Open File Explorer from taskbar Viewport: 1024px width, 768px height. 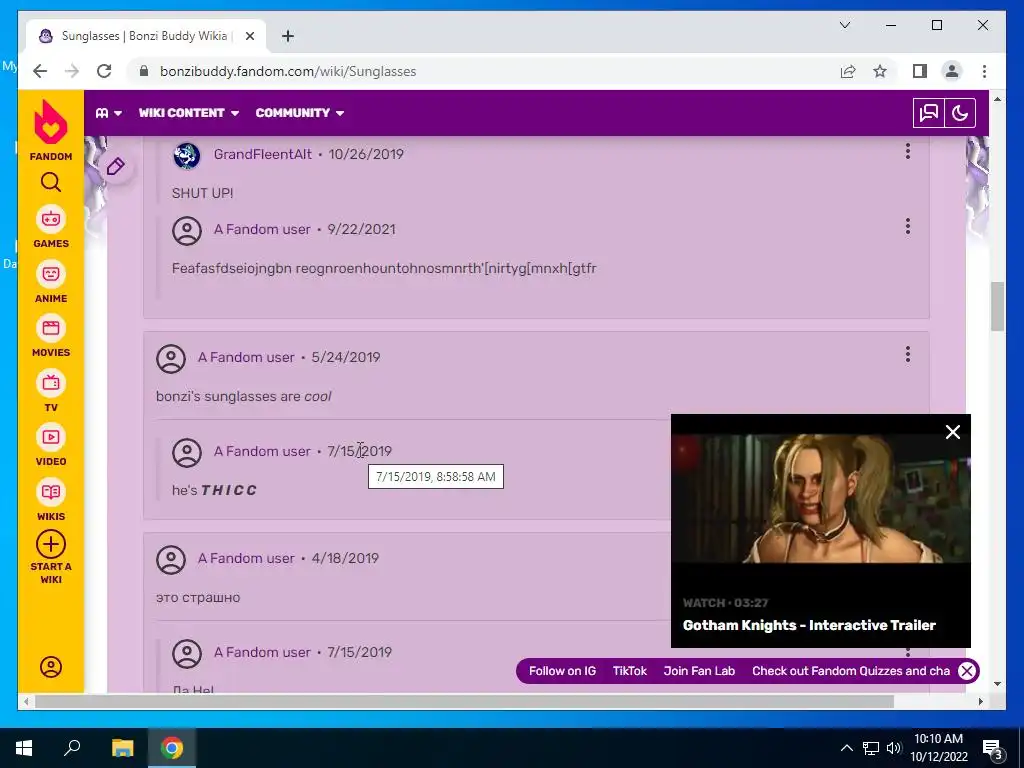click(x=122, y=748)
